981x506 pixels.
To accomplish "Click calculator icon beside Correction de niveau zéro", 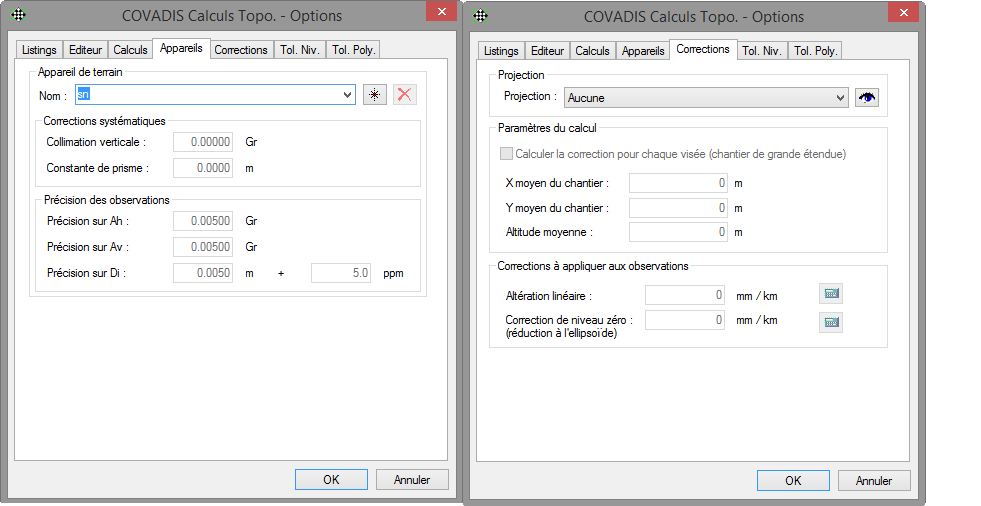I will coord(831,322).
